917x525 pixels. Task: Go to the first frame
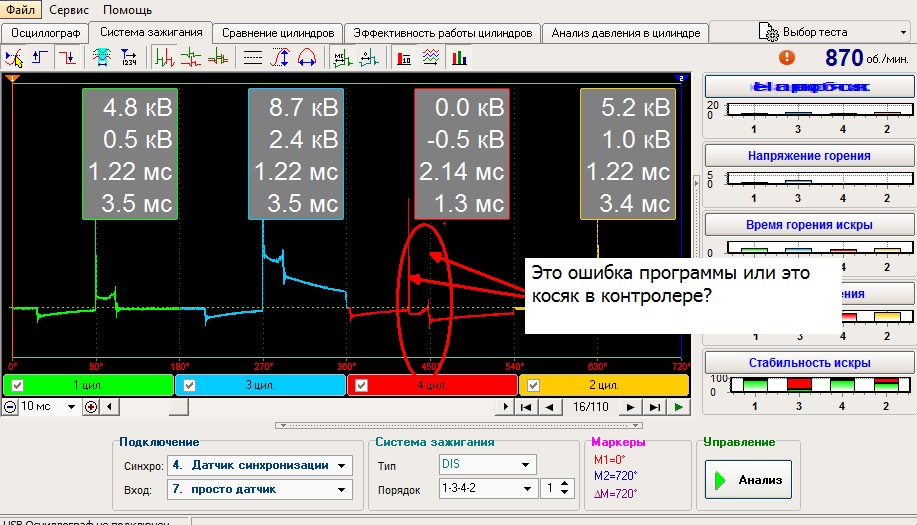coord(526,407)
